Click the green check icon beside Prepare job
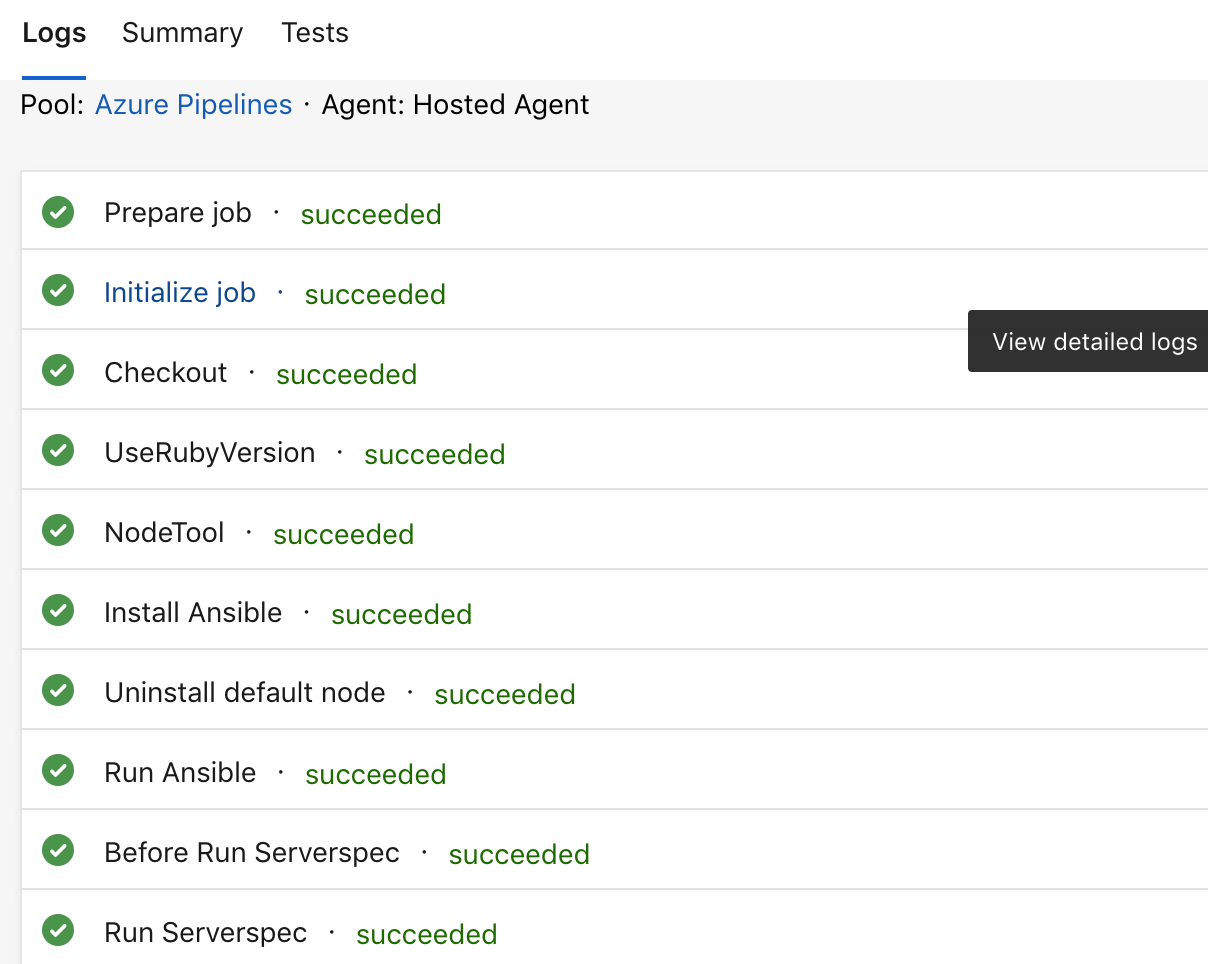The height and width of the screenshot is (964, 1208). point(57,212)
